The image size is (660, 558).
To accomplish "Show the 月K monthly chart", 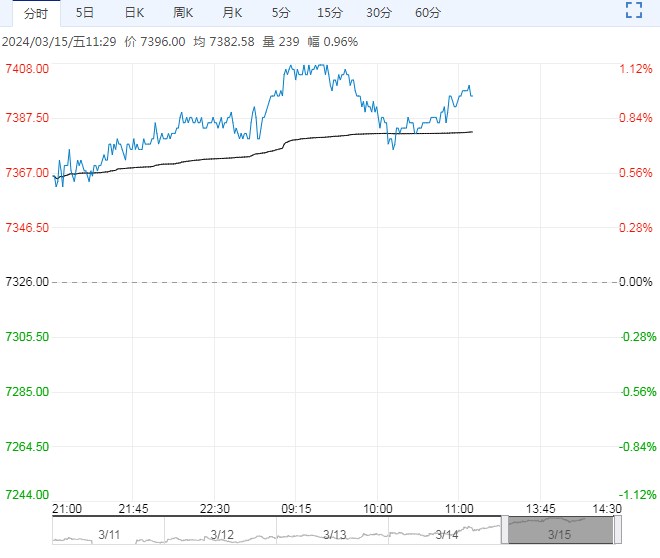I will 232,13.
